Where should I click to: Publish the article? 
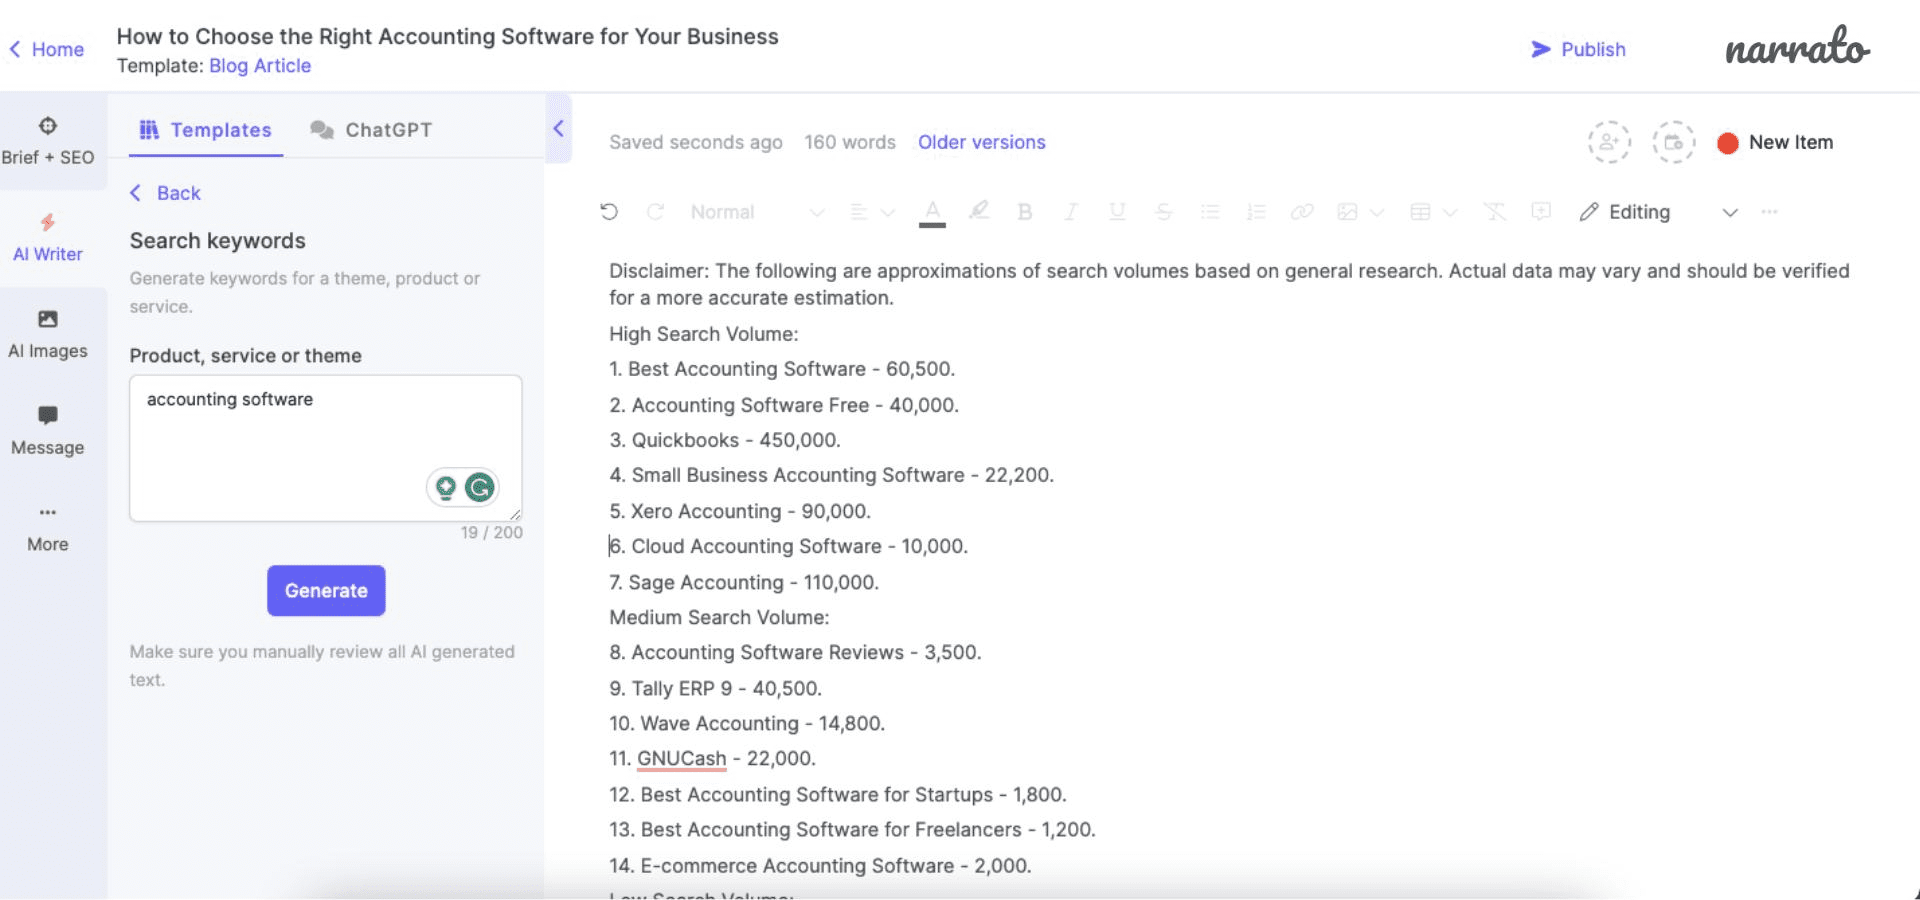(1578, 49)
